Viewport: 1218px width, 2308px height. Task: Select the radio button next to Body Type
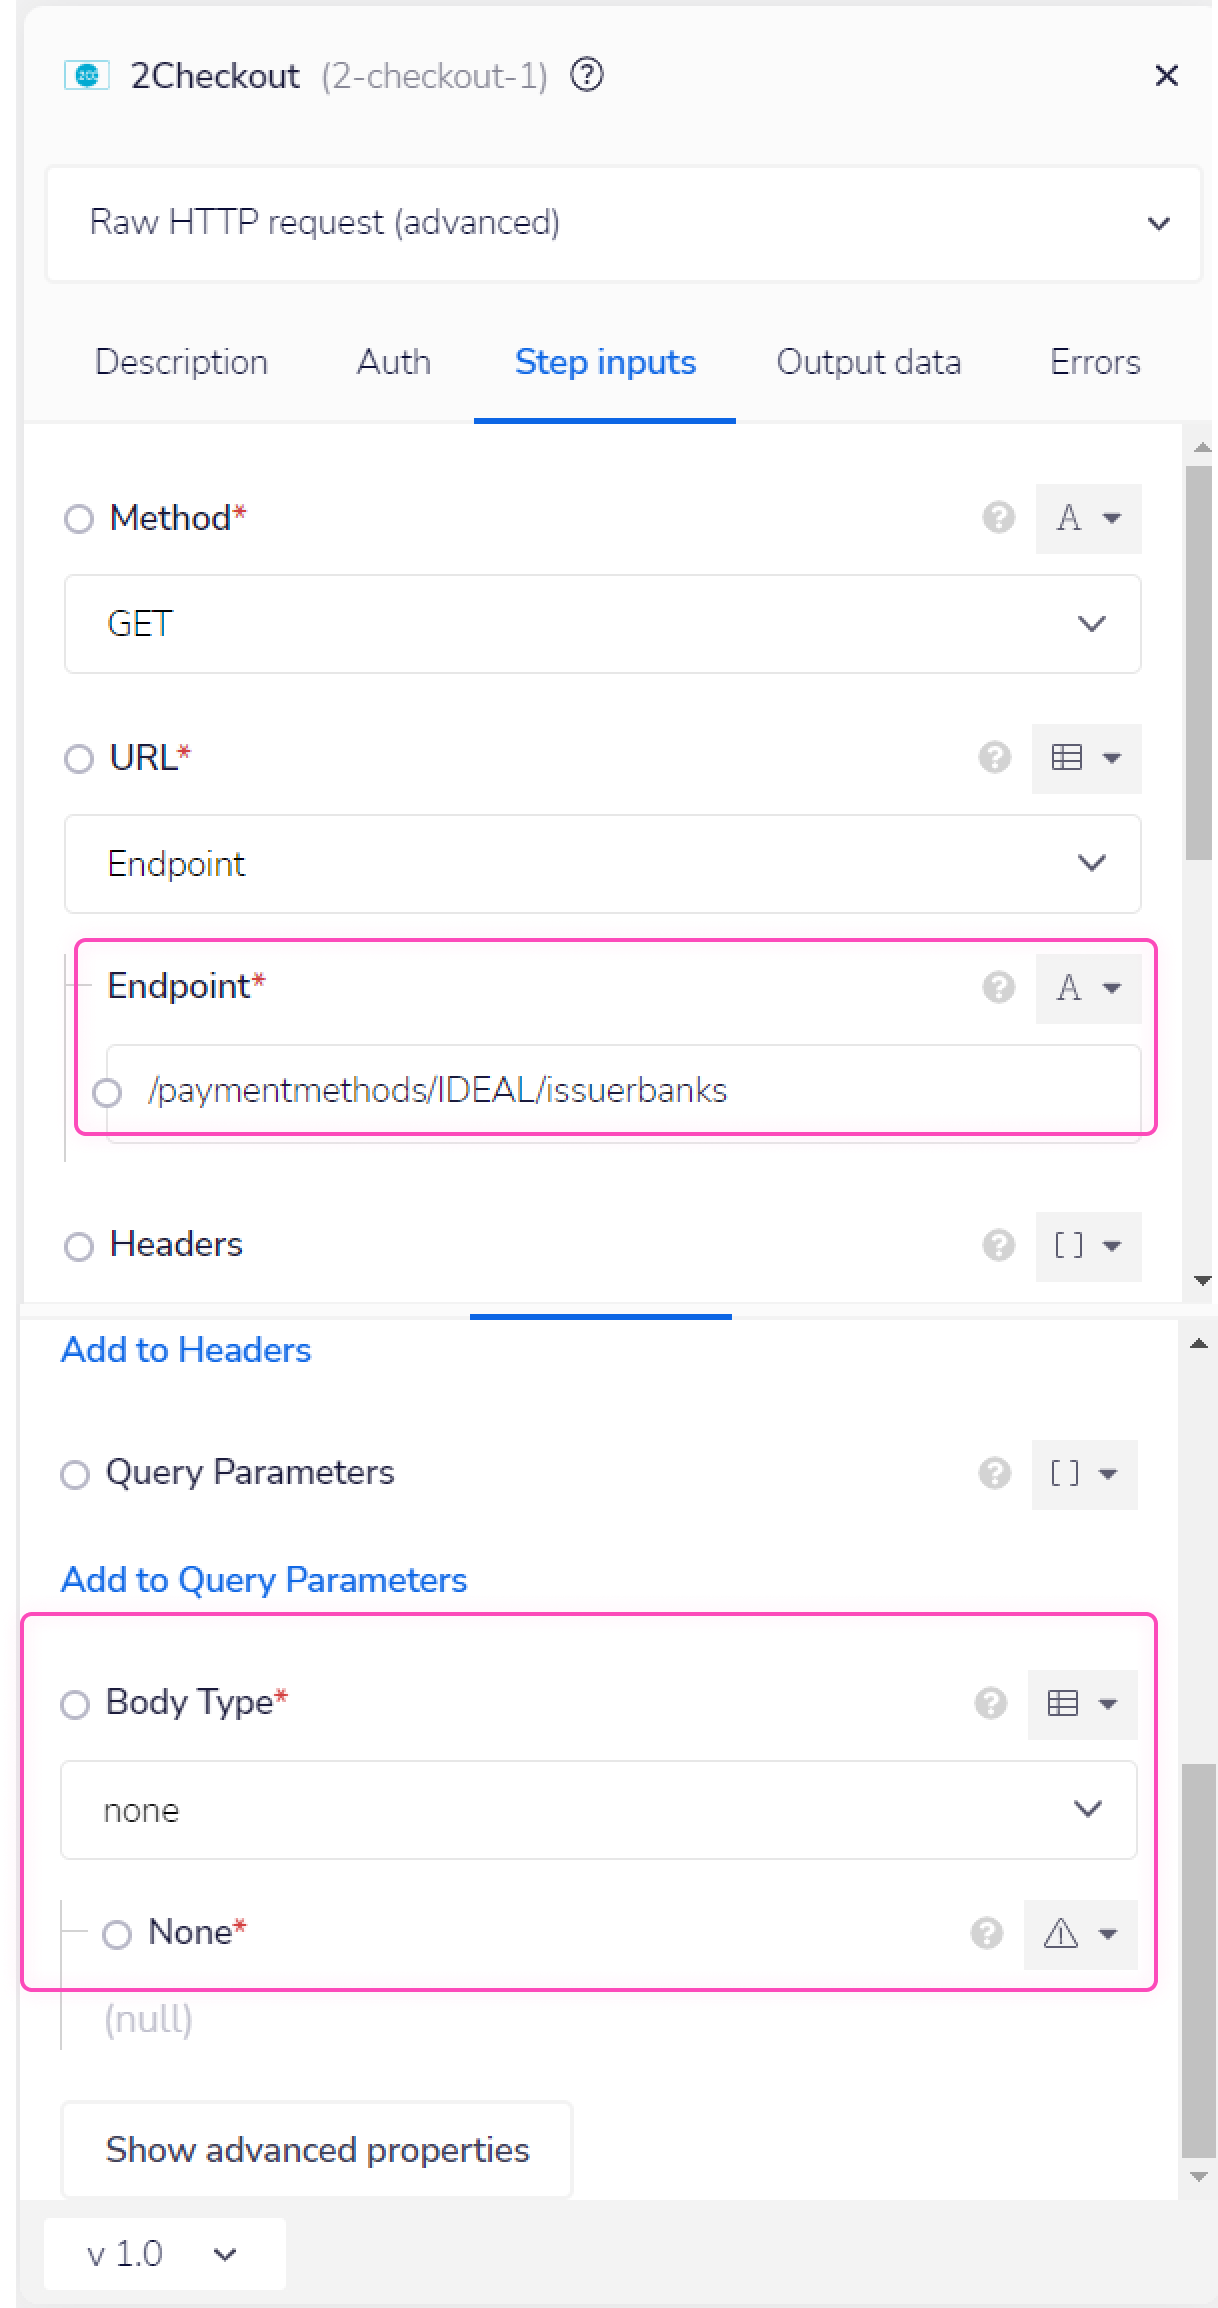[74, 1703]
